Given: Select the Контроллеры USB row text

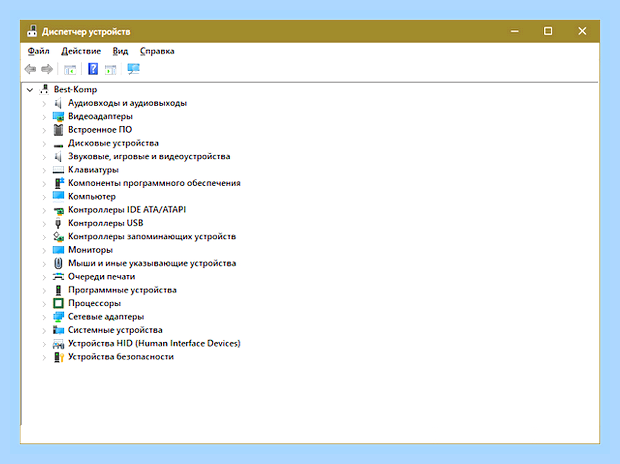Looking at the screenshot, I should point(106,223).
